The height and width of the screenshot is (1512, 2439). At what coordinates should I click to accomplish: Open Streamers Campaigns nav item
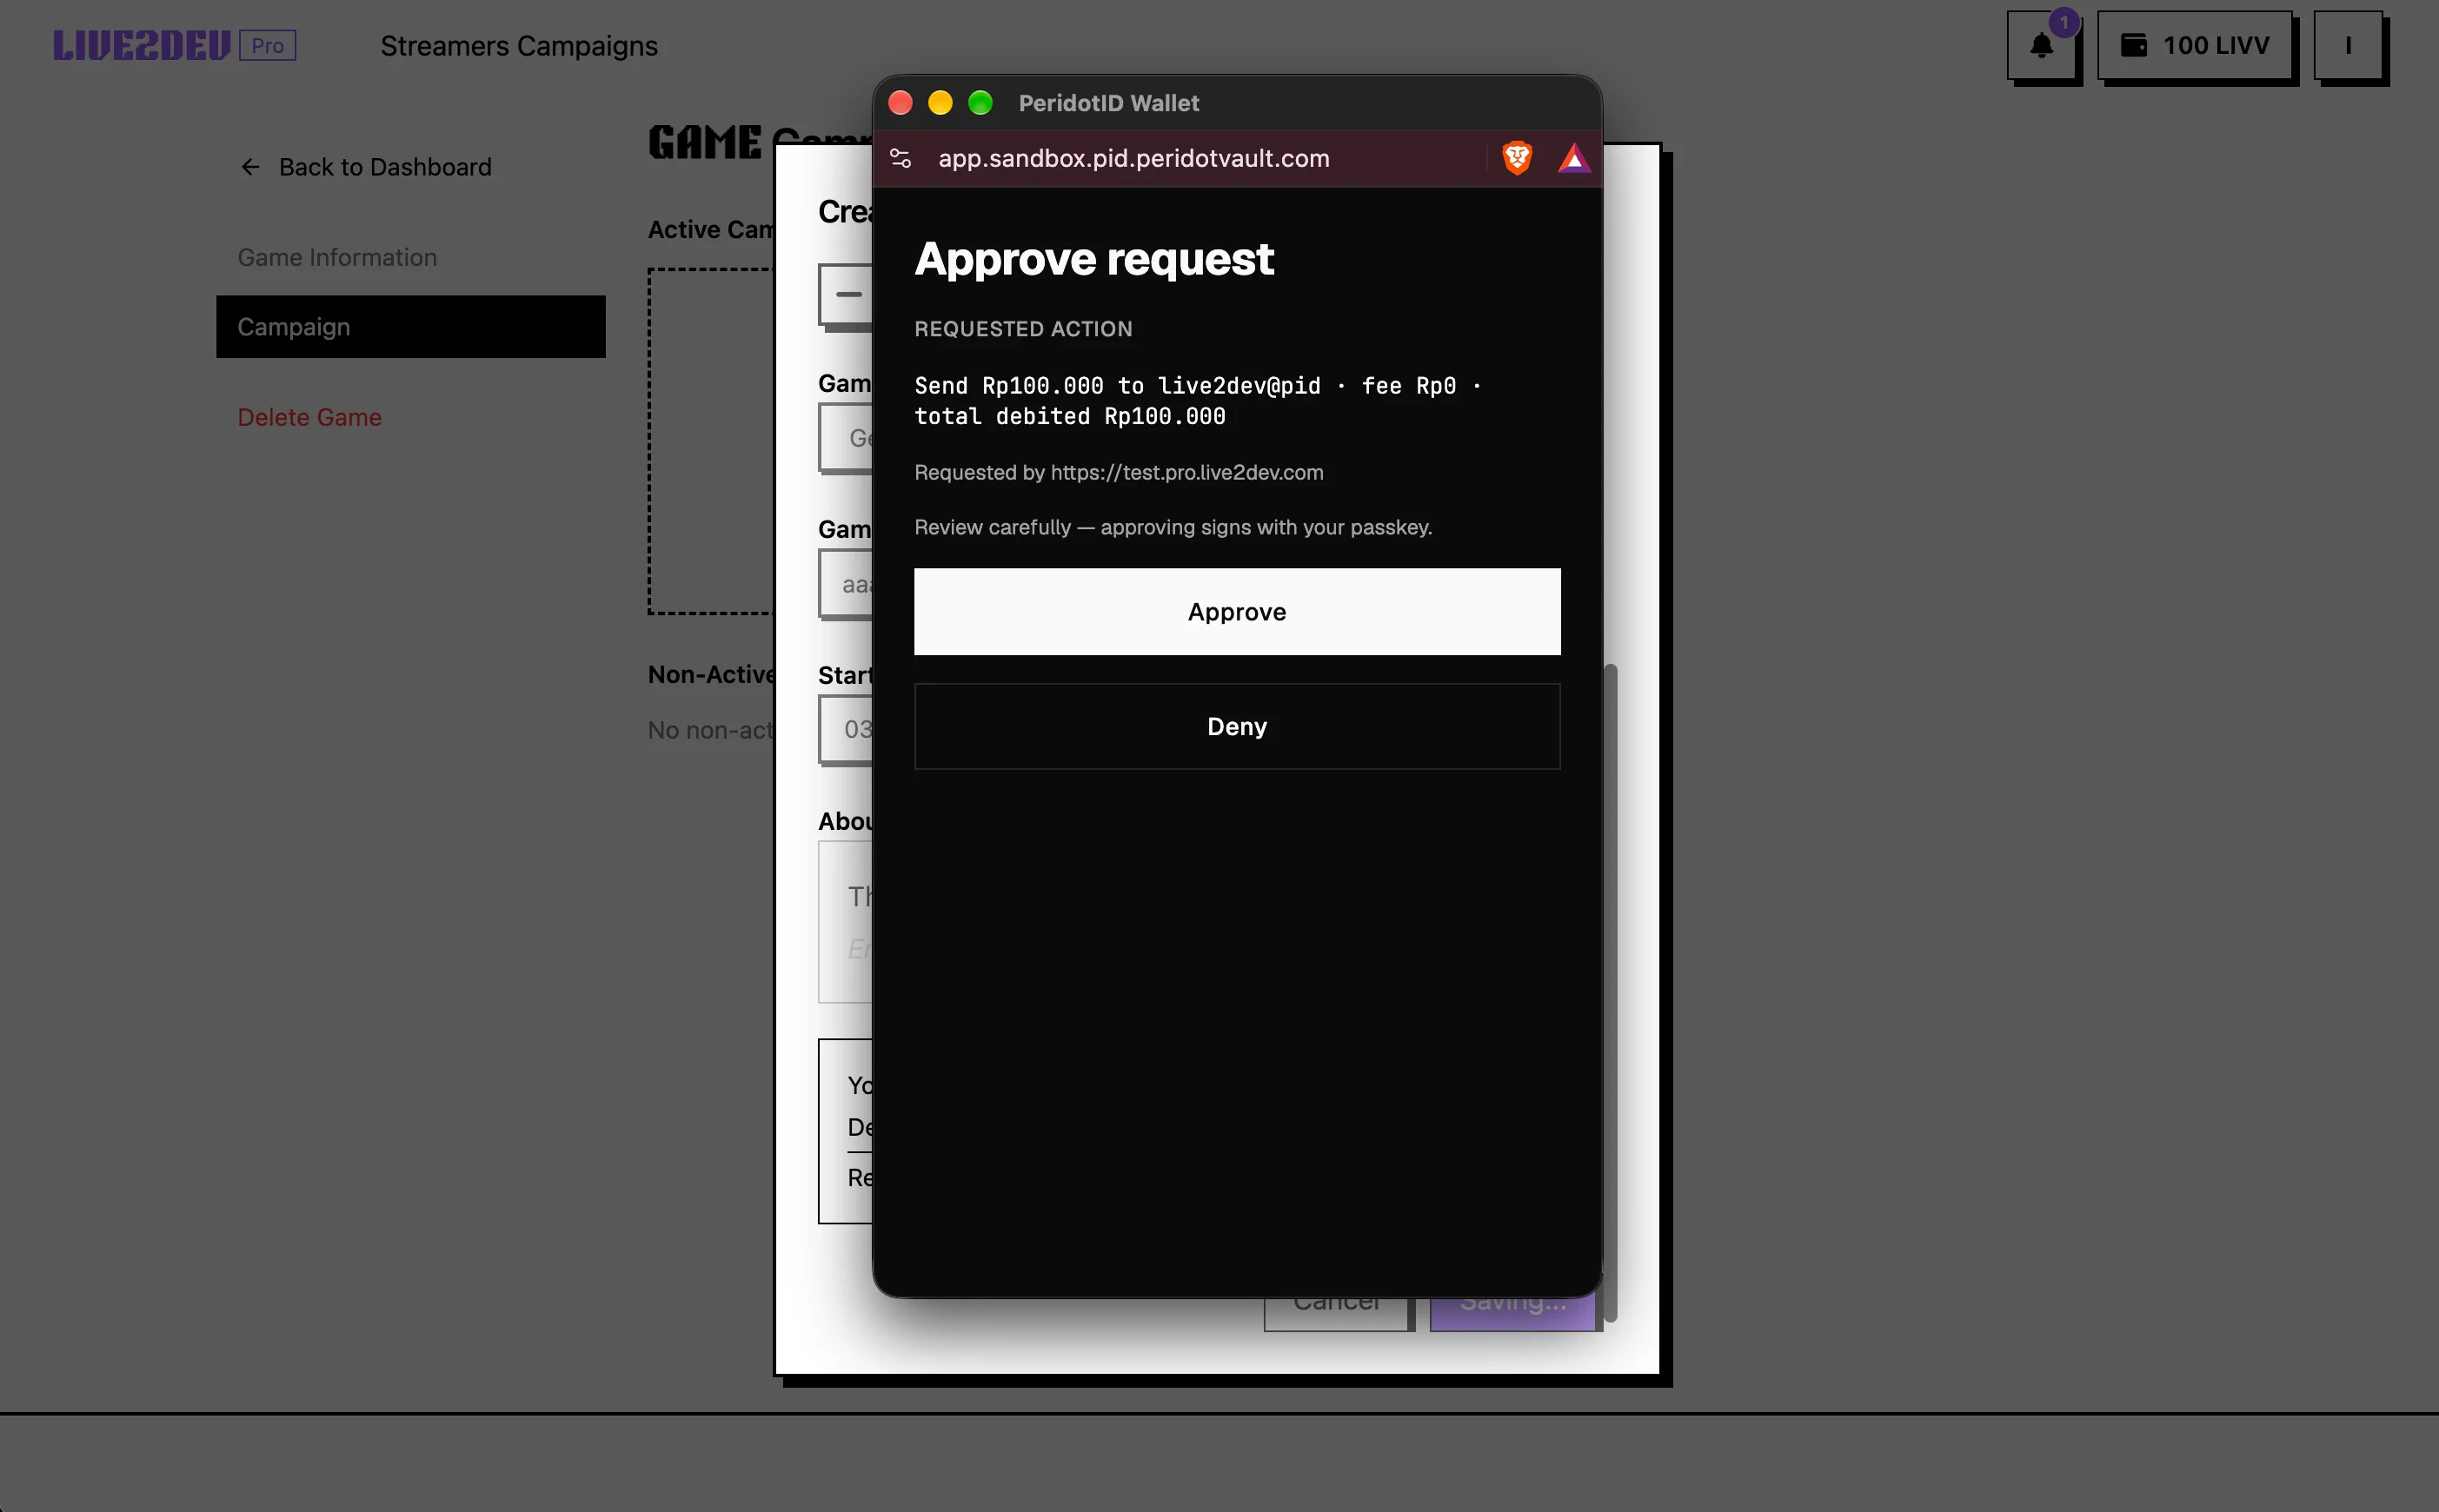click(519, 46)
